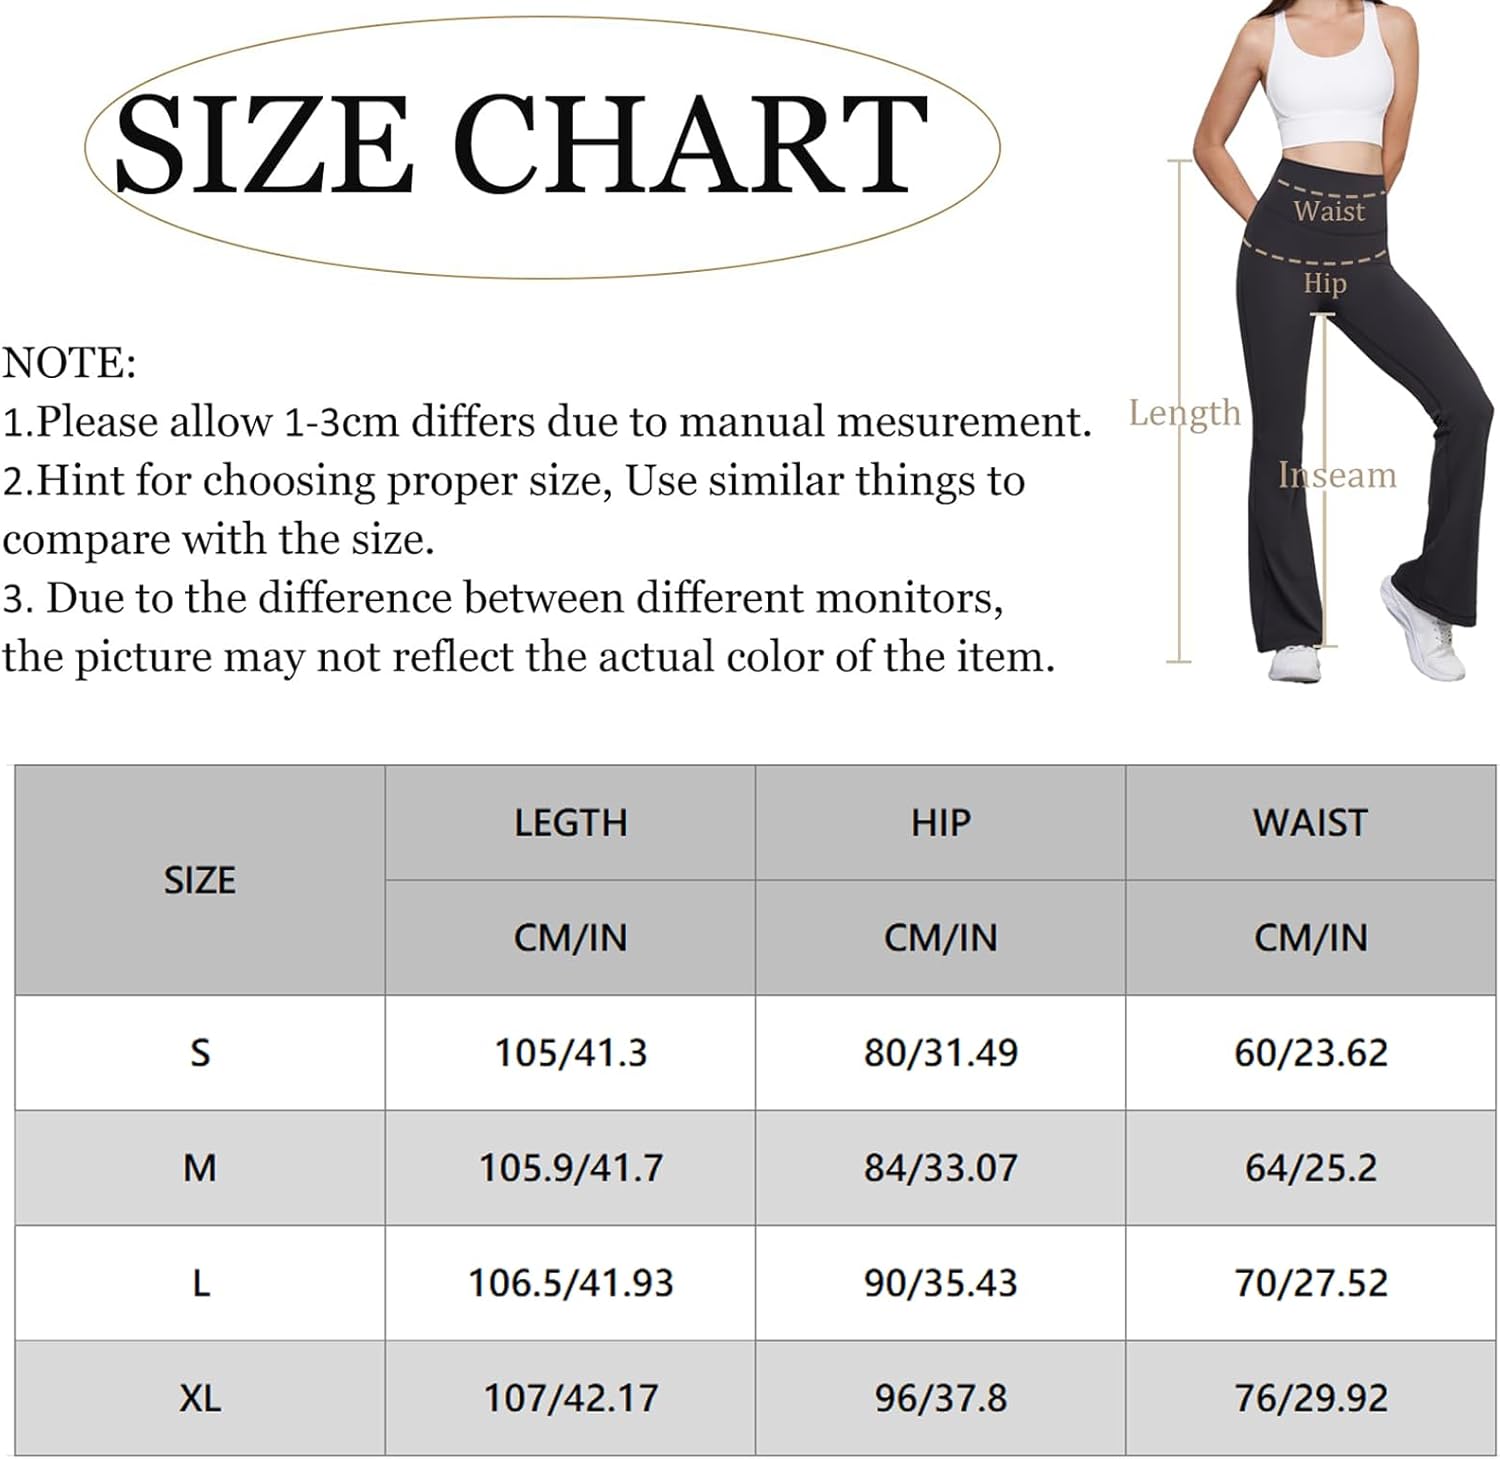The width and height of the screenshot is (1500, 1459).
Task: Click the SIZE column header cell
Action: 200,880
